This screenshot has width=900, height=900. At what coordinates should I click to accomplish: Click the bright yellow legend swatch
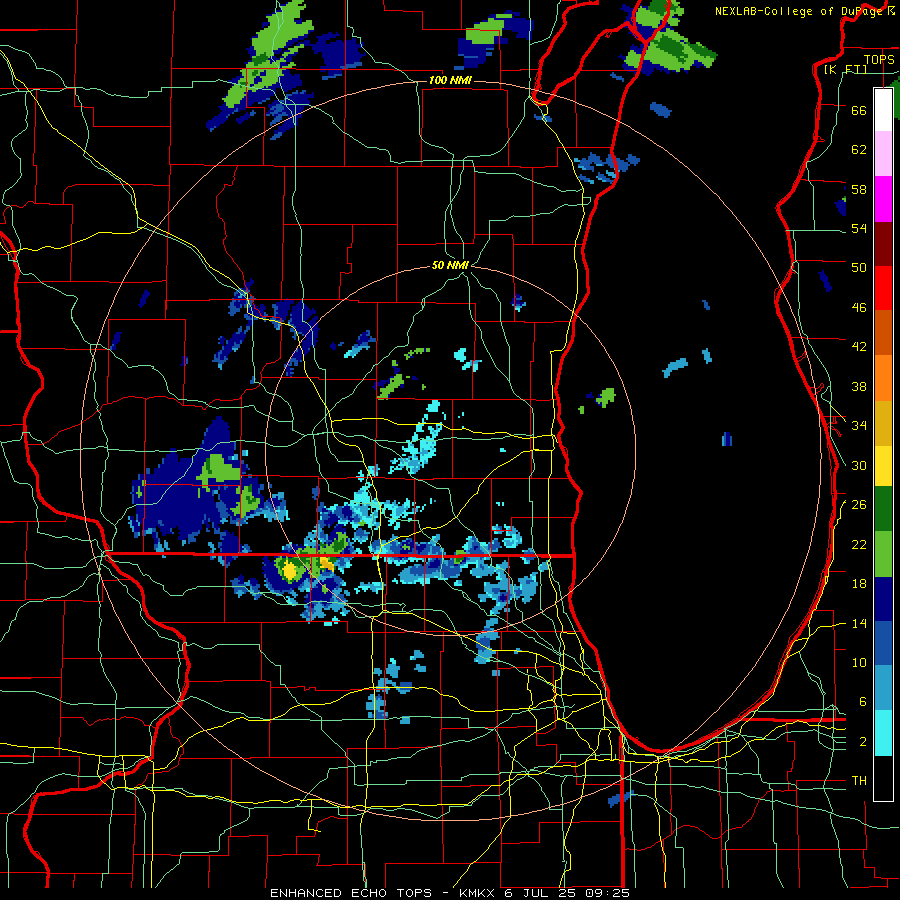883,466
